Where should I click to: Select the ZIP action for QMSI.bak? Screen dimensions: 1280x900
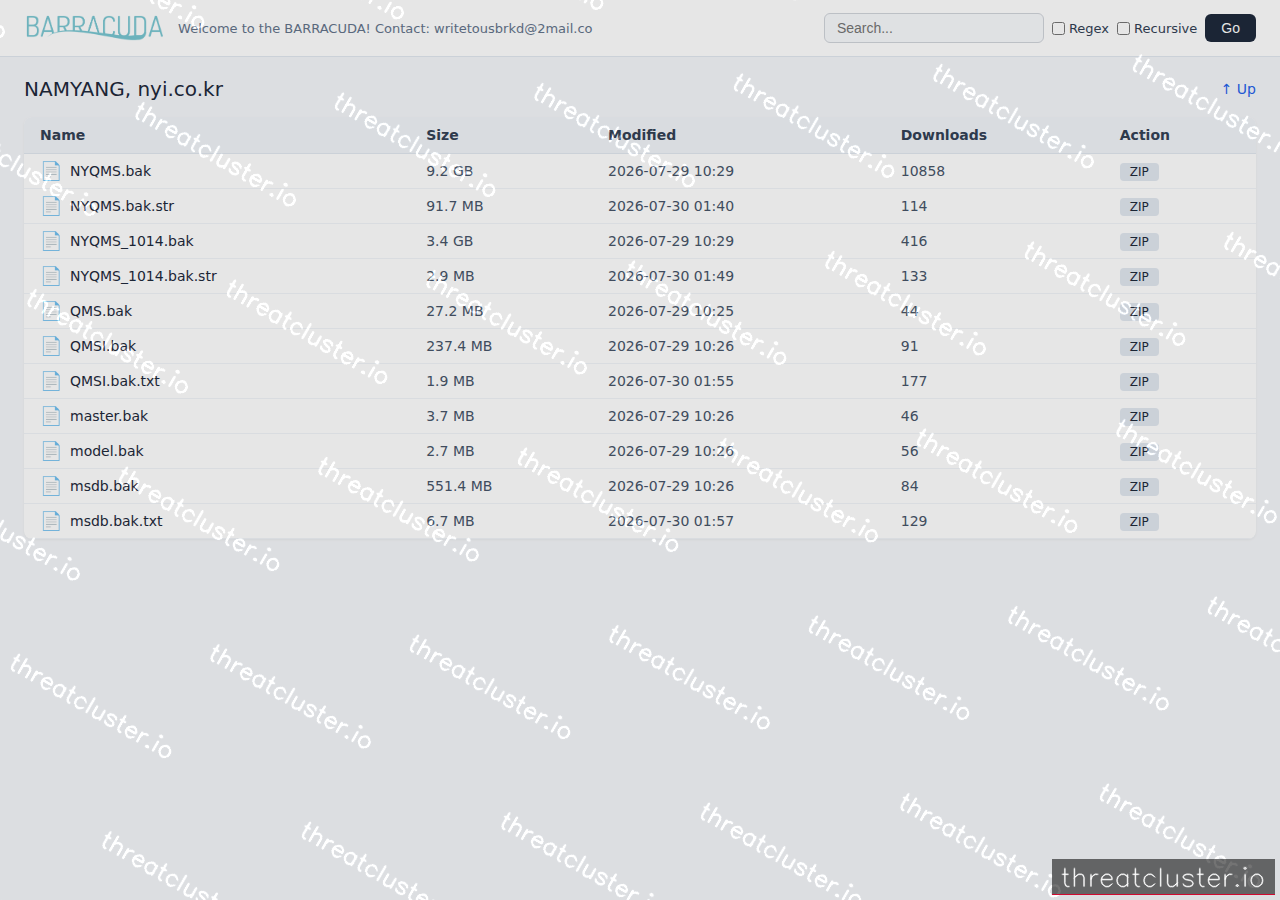coord(1139,347)
